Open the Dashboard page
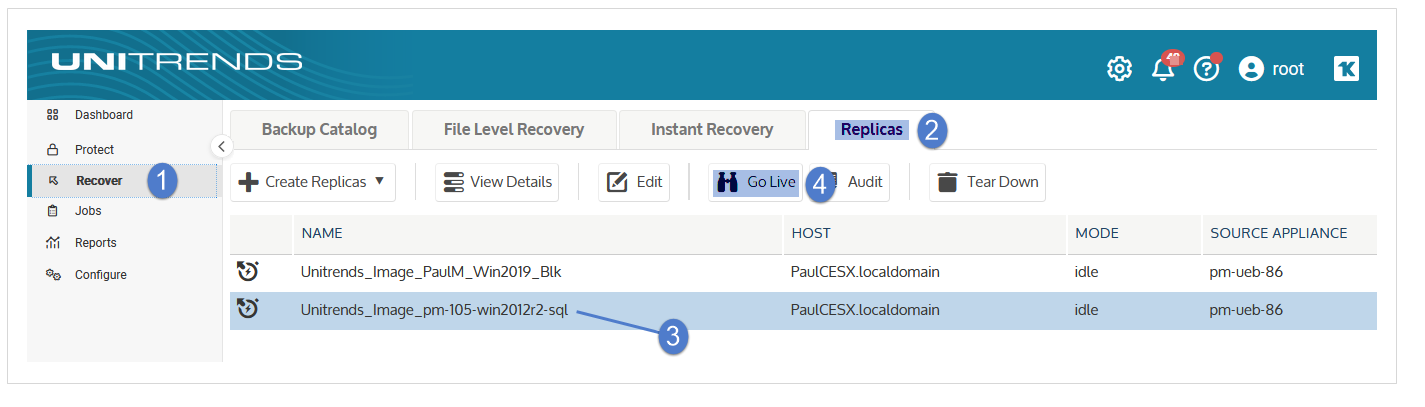Screen dimensions: 1425x407 coord(104,115)
